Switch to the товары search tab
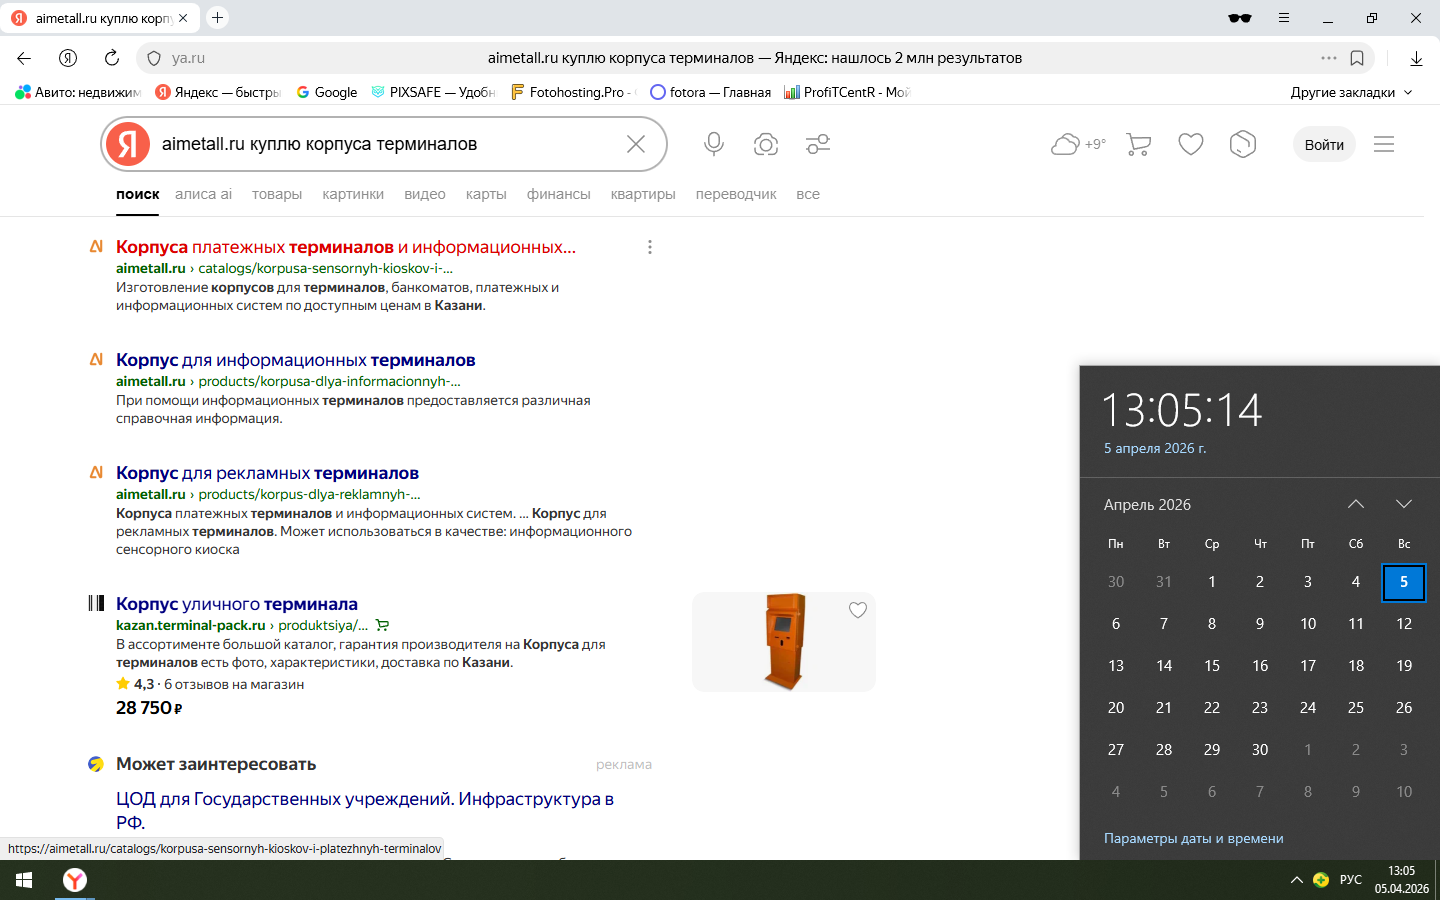Screen dimensions: 1440x900 (277, 194)
